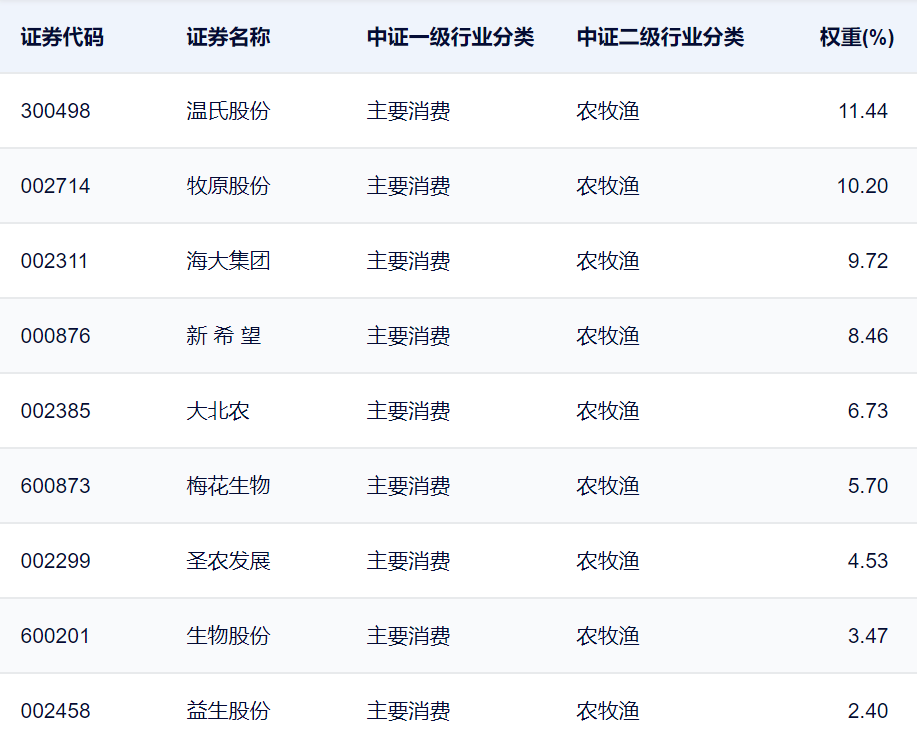Click the weight value 2.40
Screen dimensions: 917x741
(x=868, y=711)
